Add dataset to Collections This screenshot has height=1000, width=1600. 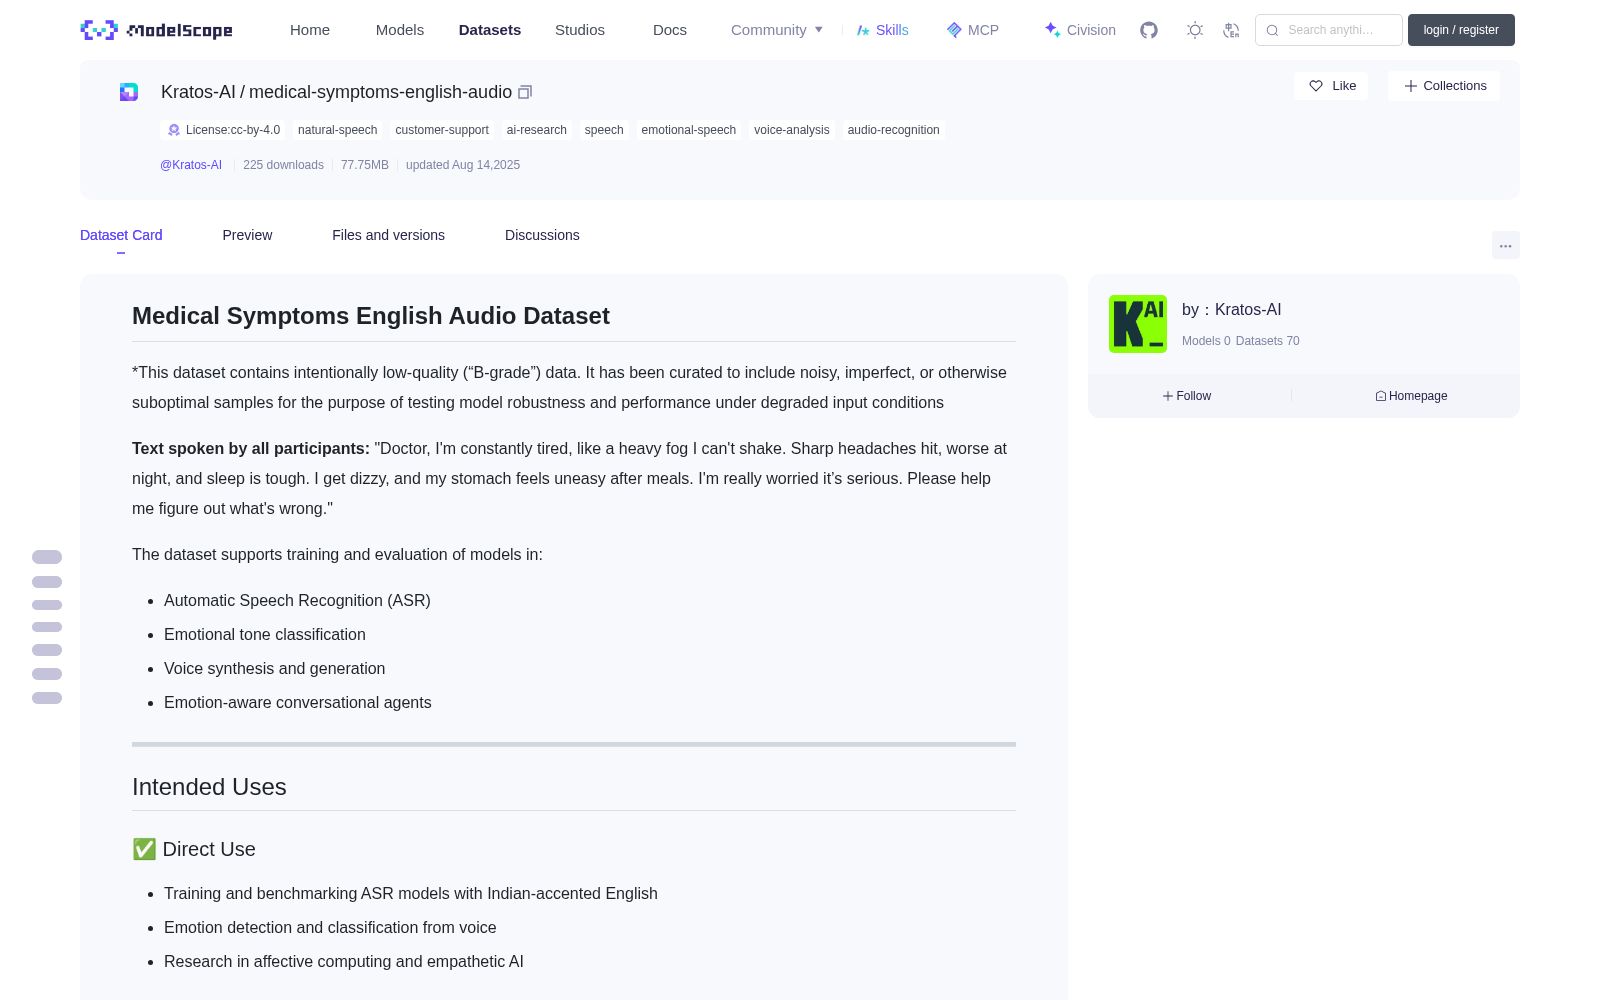pos(1444,86)
